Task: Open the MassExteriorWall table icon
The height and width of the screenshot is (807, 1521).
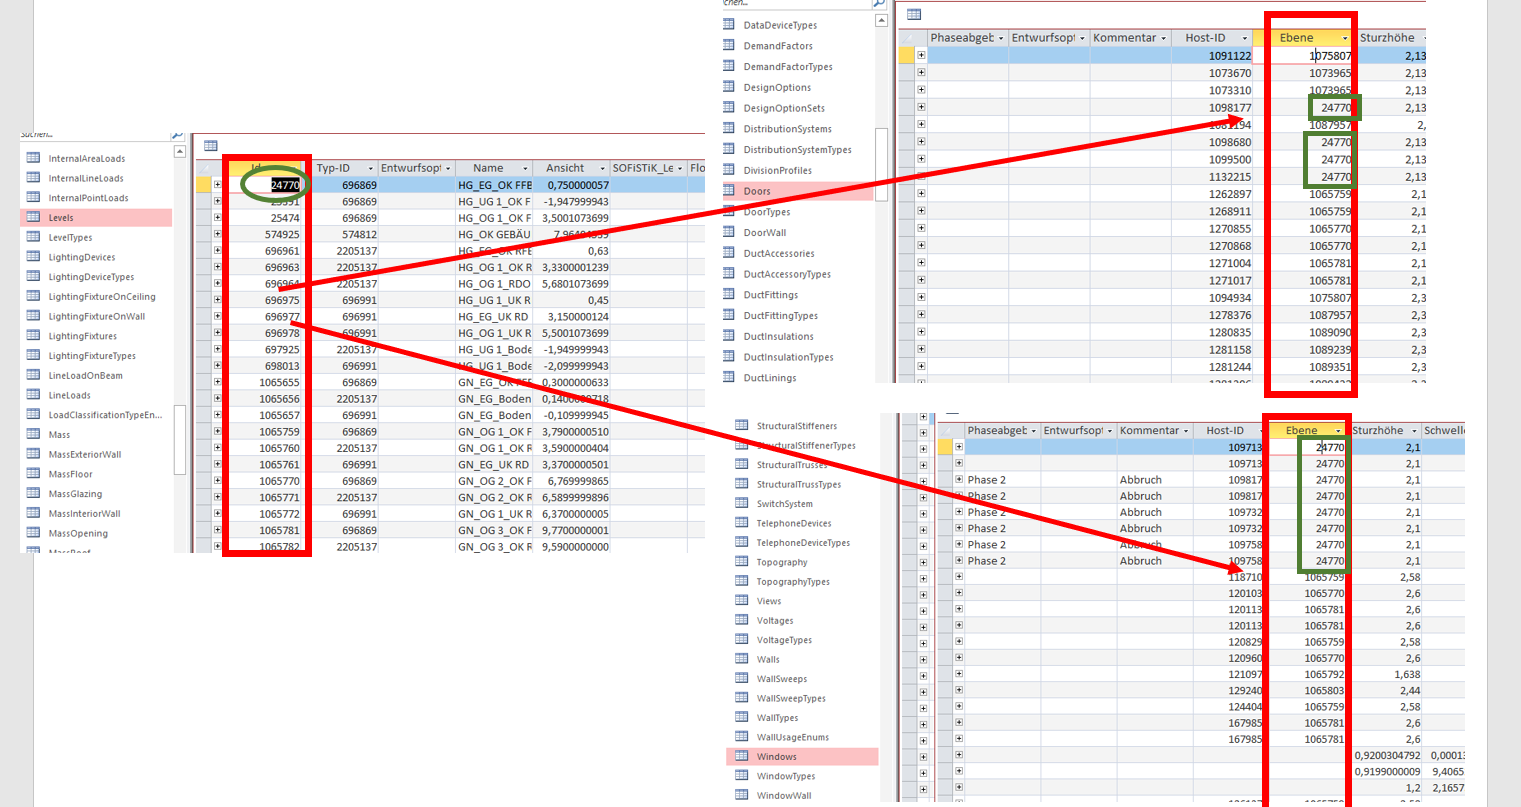Action: tap(33, 454)
